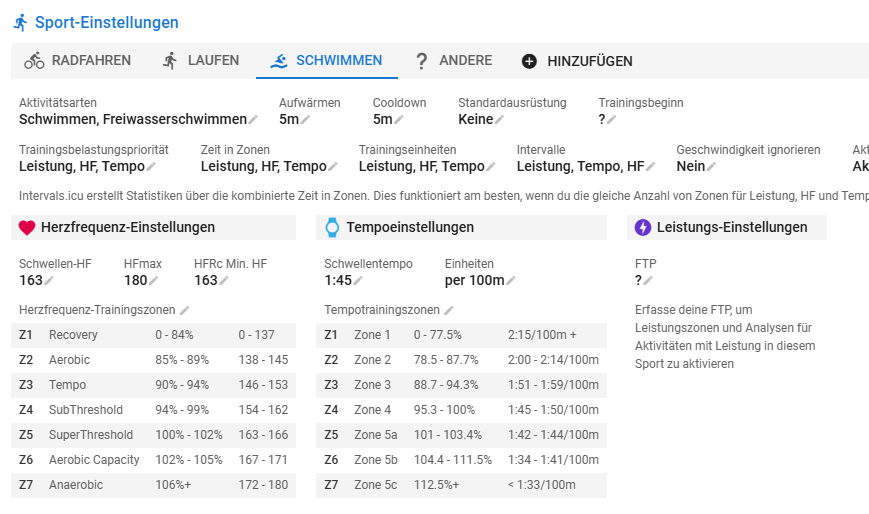Edit the FTP value pencil icon

point(647,281)
